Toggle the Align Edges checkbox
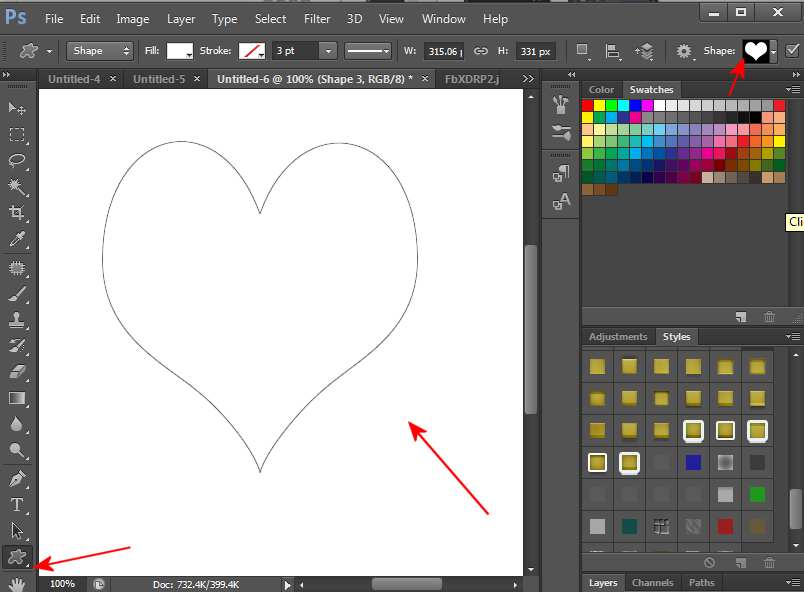The height and width of the screenshot is (592, 804). pos(793,51)
